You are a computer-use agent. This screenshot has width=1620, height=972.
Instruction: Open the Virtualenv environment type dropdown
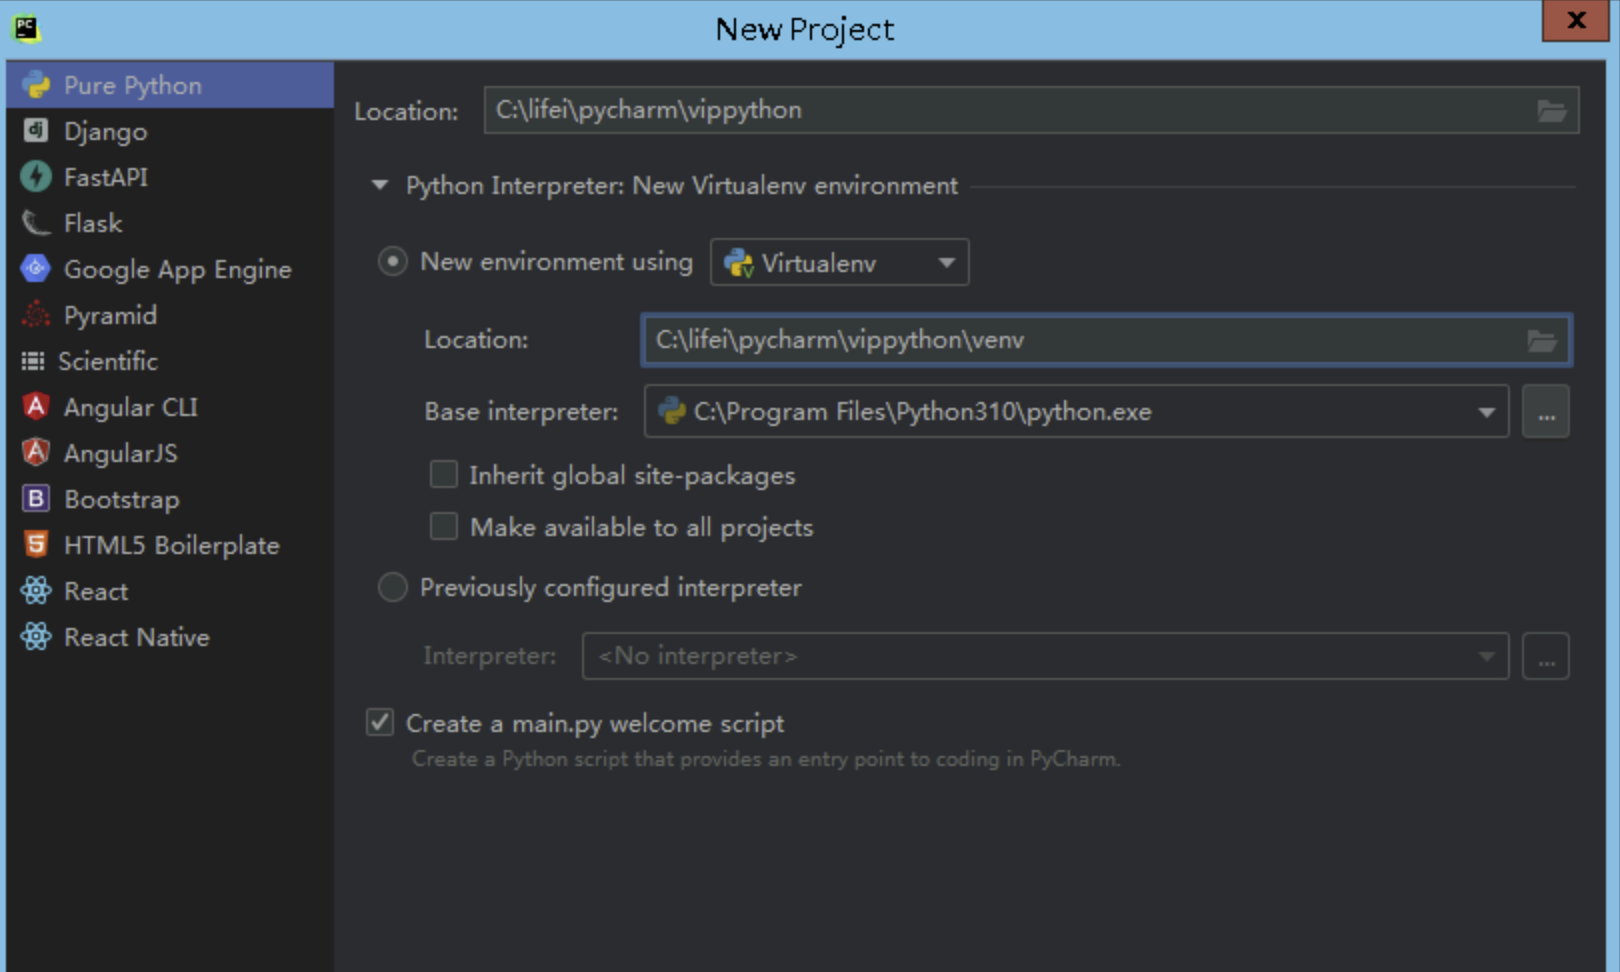tap(839, 263)
